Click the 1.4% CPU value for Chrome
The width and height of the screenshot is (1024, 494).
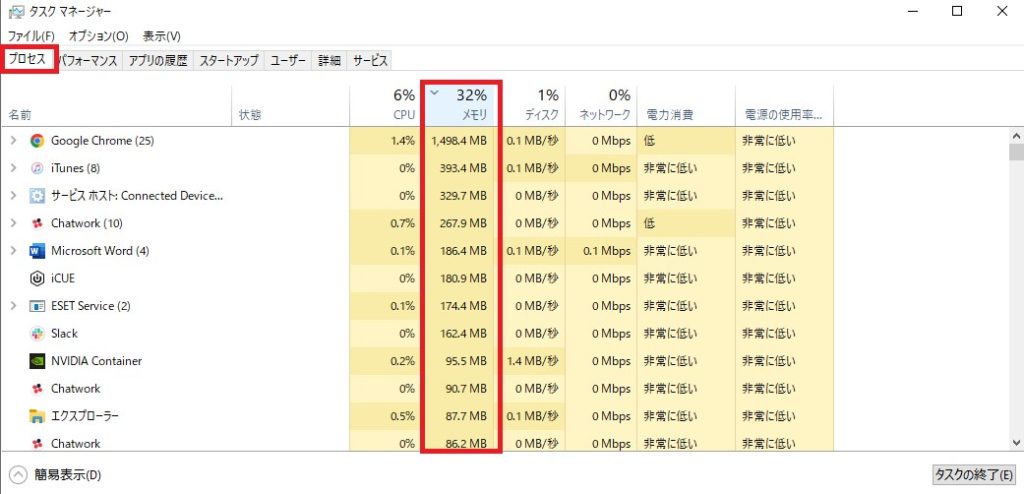(403, 140)
